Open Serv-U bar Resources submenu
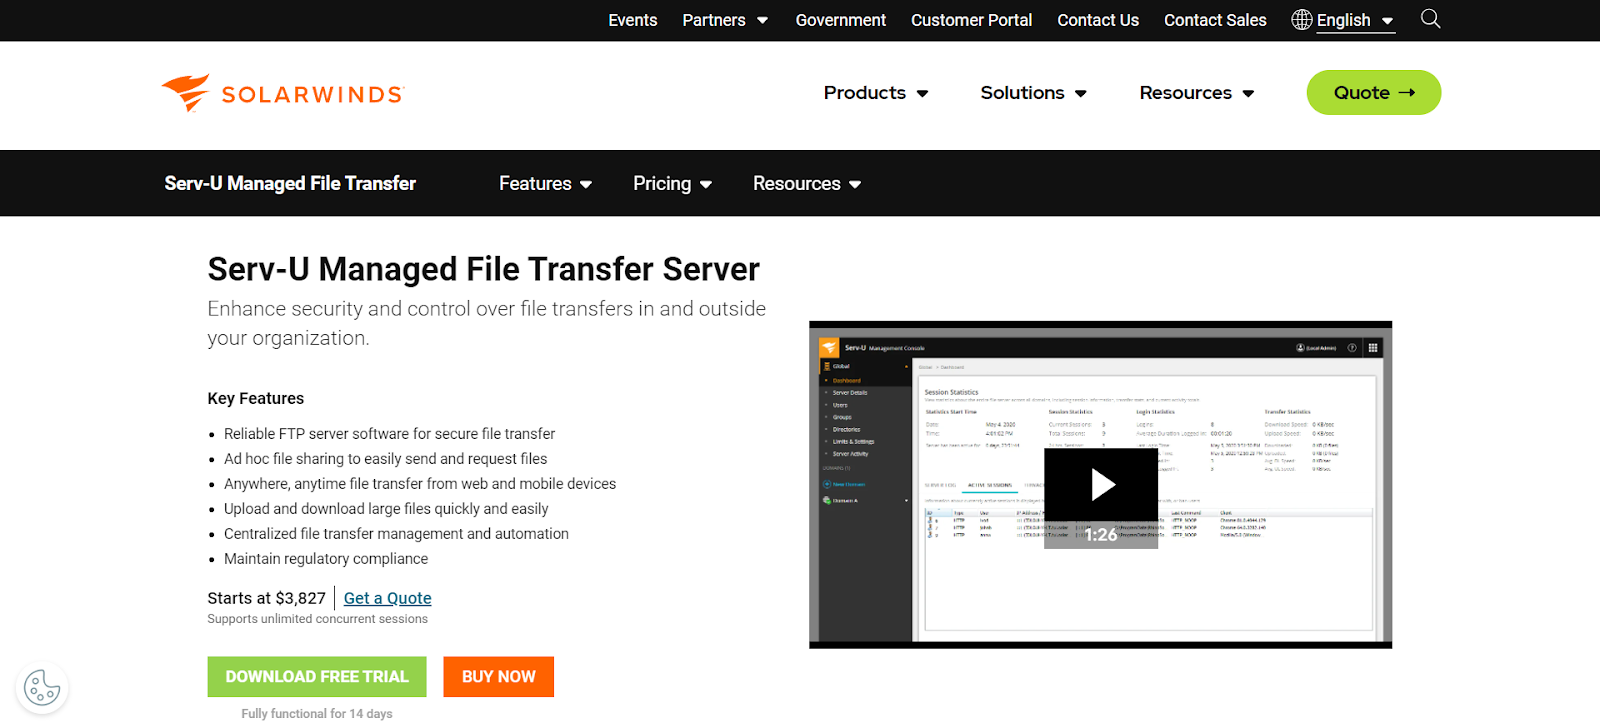Screen dimensions: 1600x723 (807, 184)
